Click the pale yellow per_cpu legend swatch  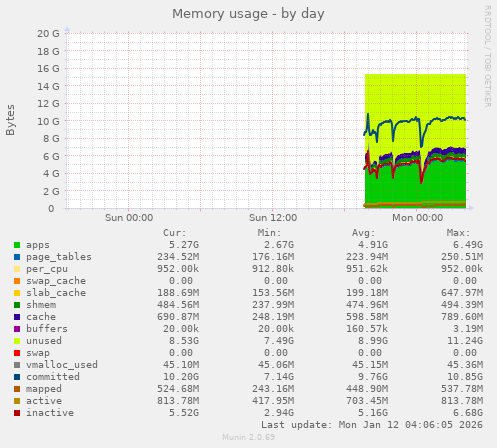(x=17, y=269)
